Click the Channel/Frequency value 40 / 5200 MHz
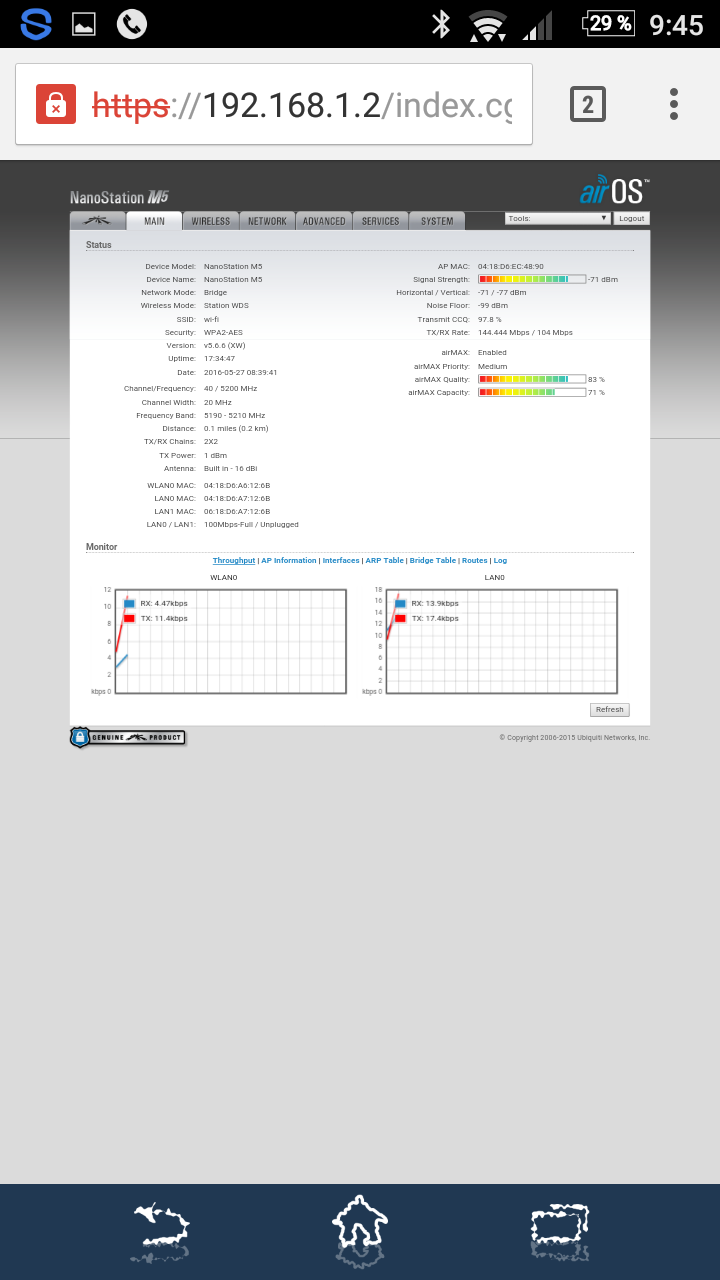Image resolution: width=720 pixels, height=1280 pixels. 231,388
